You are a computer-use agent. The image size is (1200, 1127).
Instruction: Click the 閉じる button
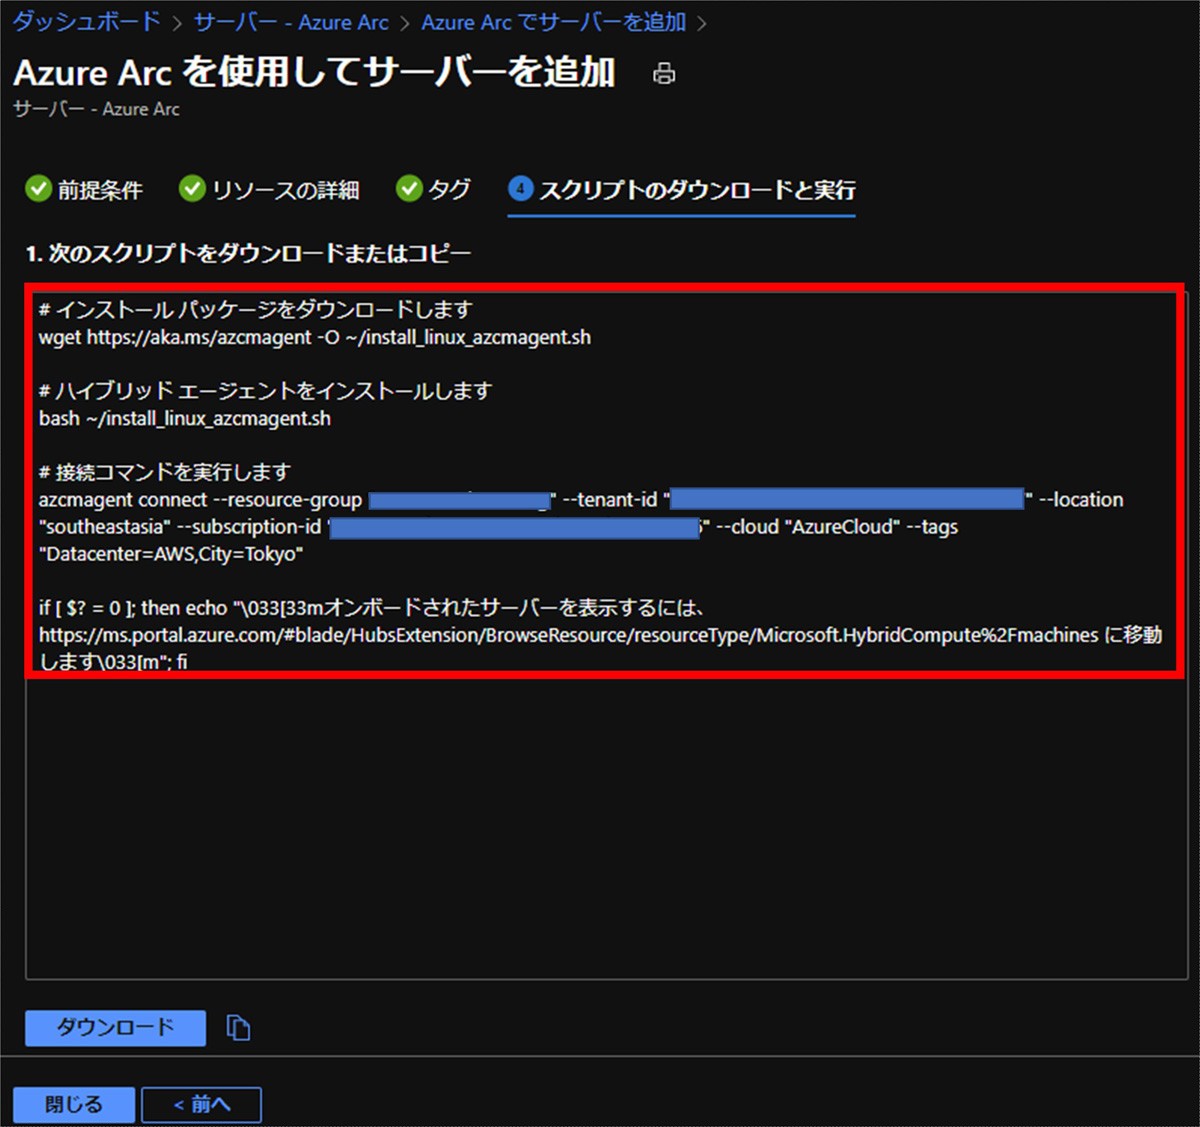[x=73, y=1104]
